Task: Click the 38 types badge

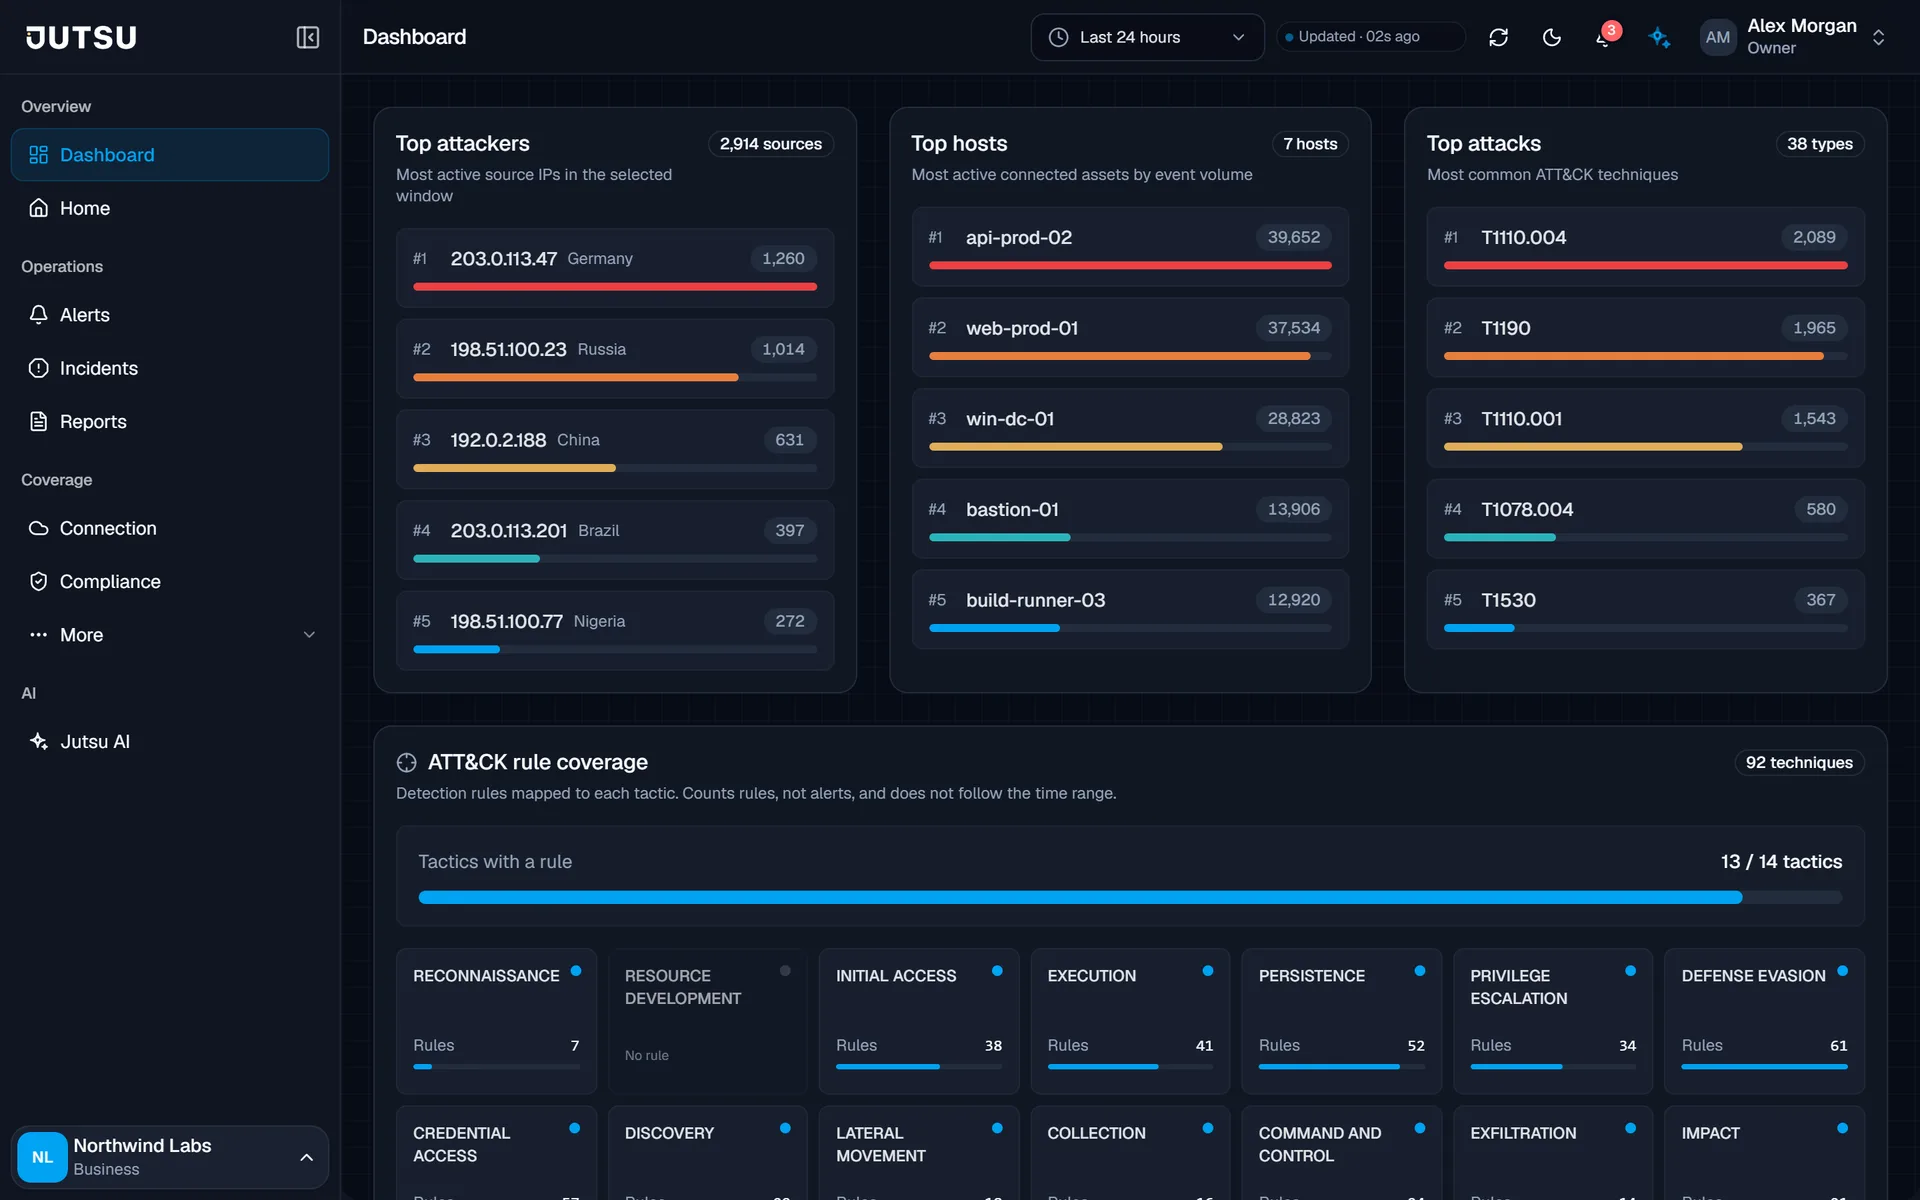Action: click(1819, 144)
